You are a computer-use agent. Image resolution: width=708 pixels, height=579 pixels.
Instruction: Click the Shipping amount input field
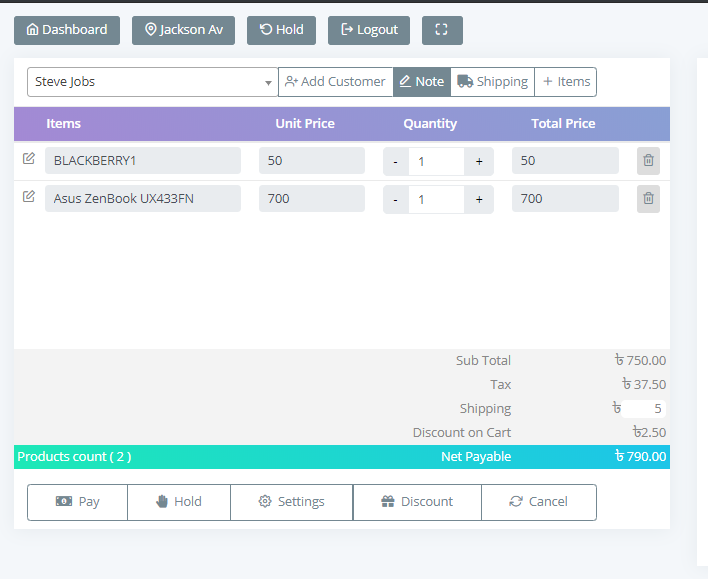[643, 408]
